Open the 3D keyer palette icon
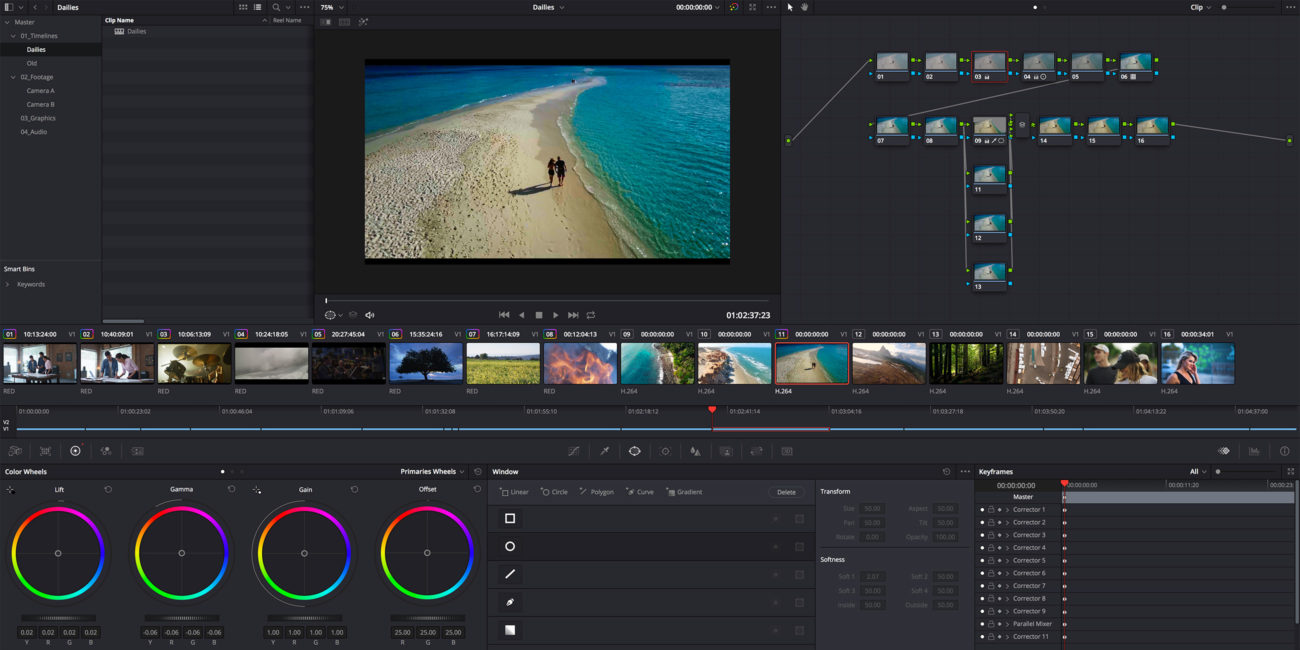1300x650 pixels. [787, 450]
